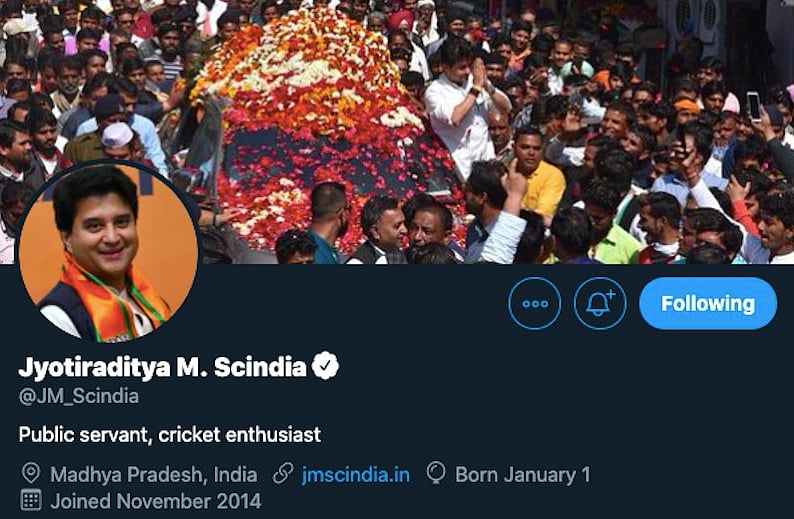The height and width of the screenshot is (519, 794).
Task: Click the location pin icon
Action: tap(31, 474)
